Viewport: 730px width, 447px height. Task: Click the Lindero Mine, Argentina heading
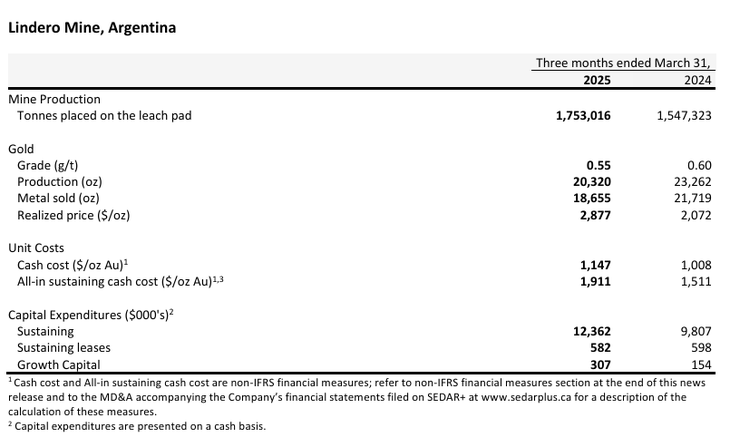point(92,28)
